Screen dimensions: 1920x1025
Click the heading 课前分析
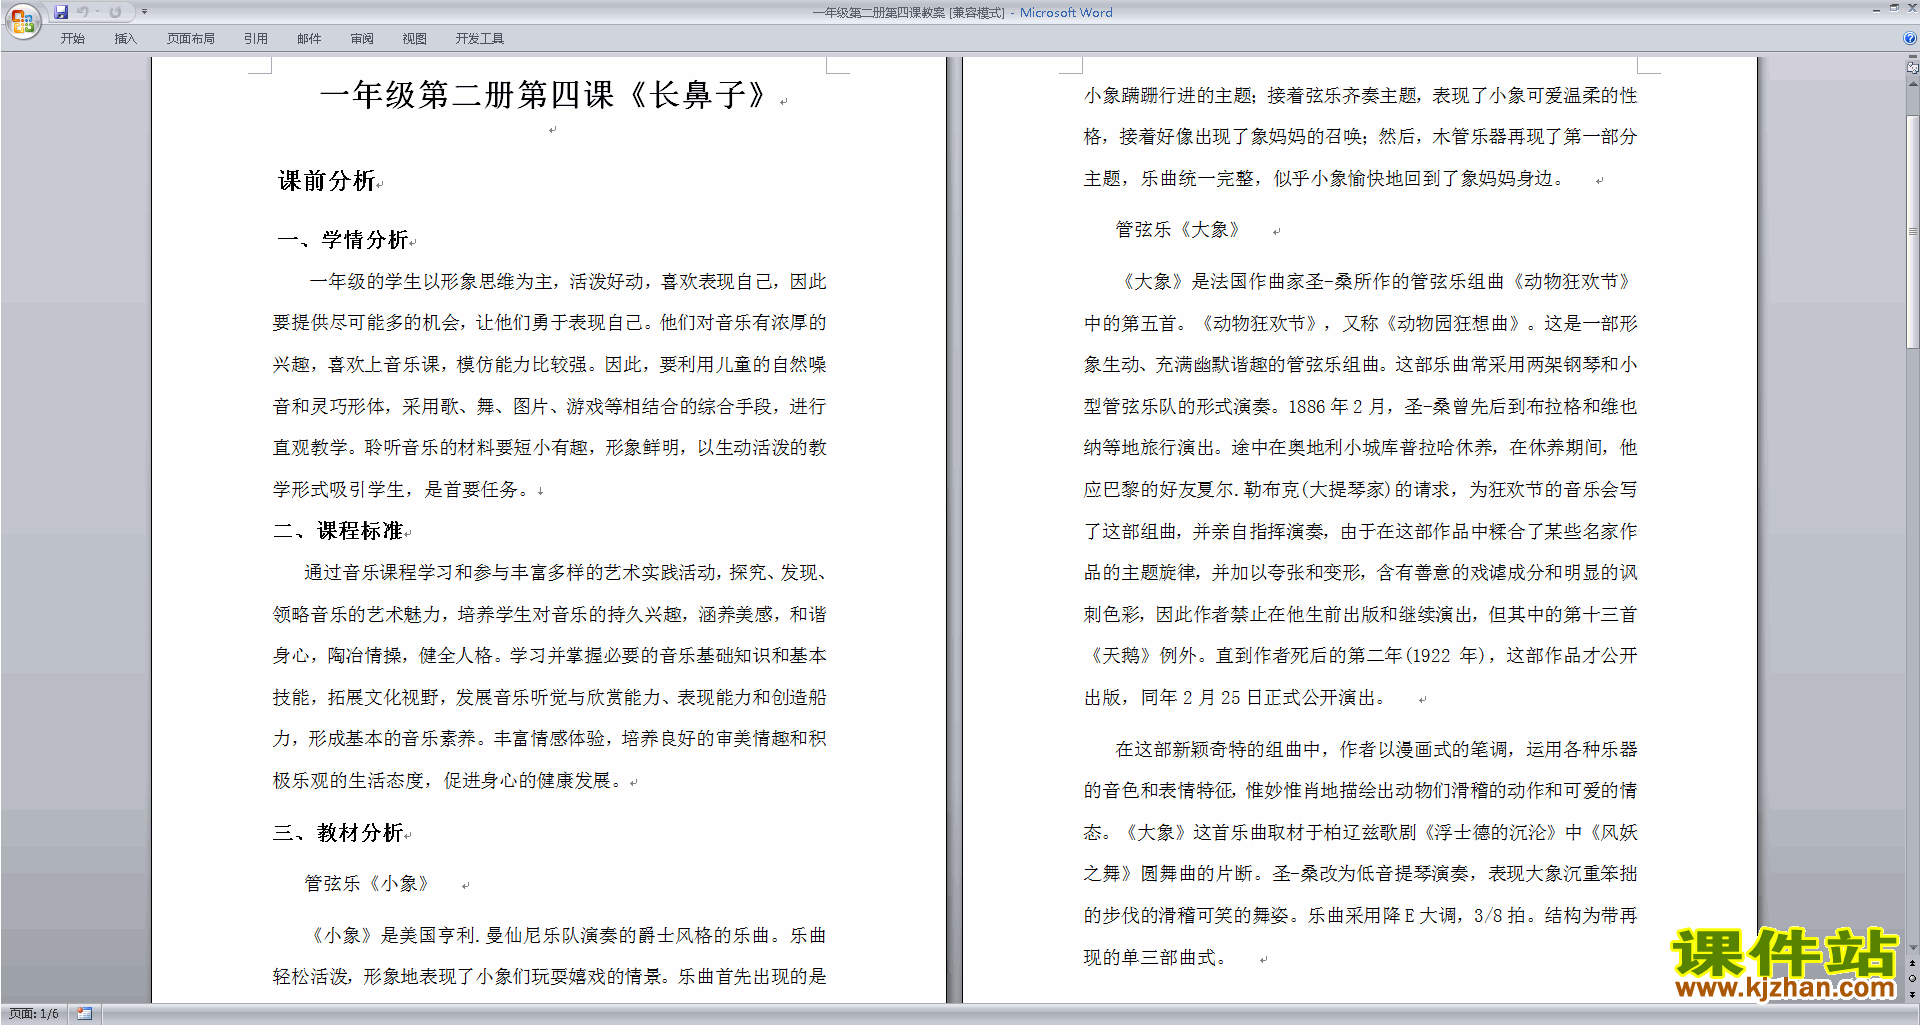327,181
